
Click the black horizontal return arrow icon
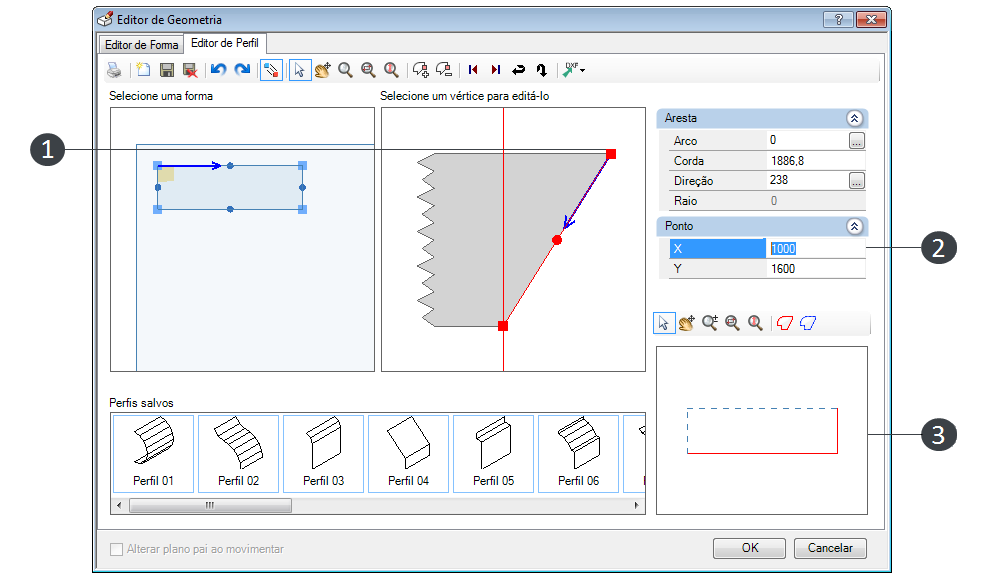tap(519, 70)
